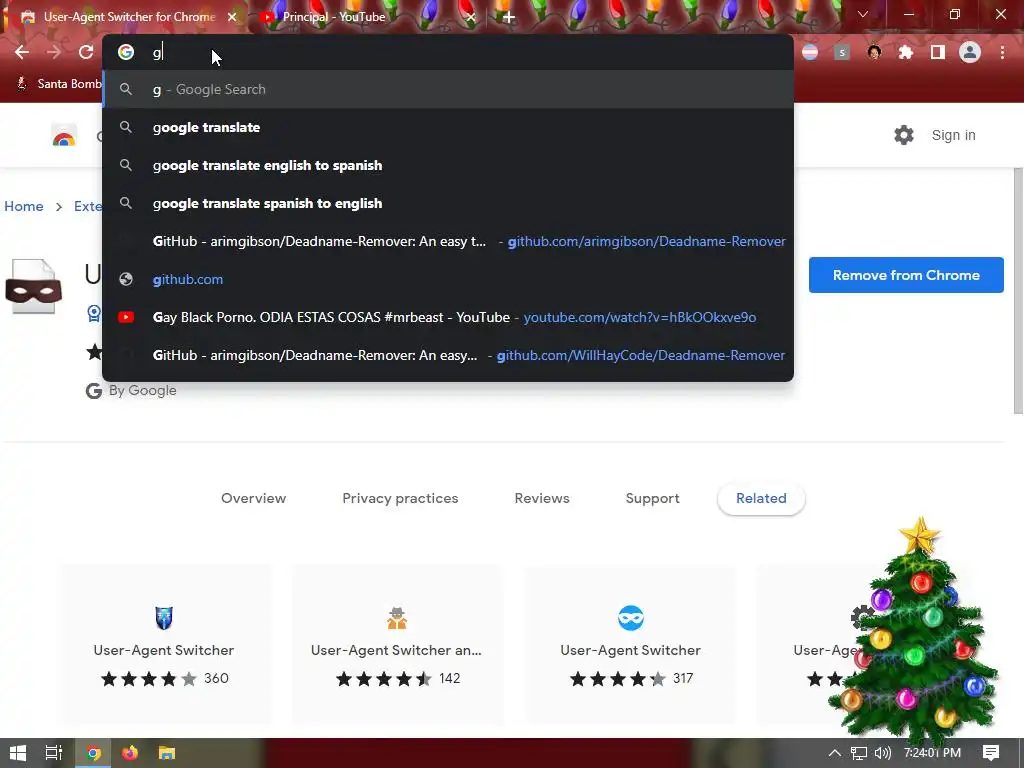Screen dimensions: 1024x768
Task: Open the notification center icon
Action: (x=991, y=753)
